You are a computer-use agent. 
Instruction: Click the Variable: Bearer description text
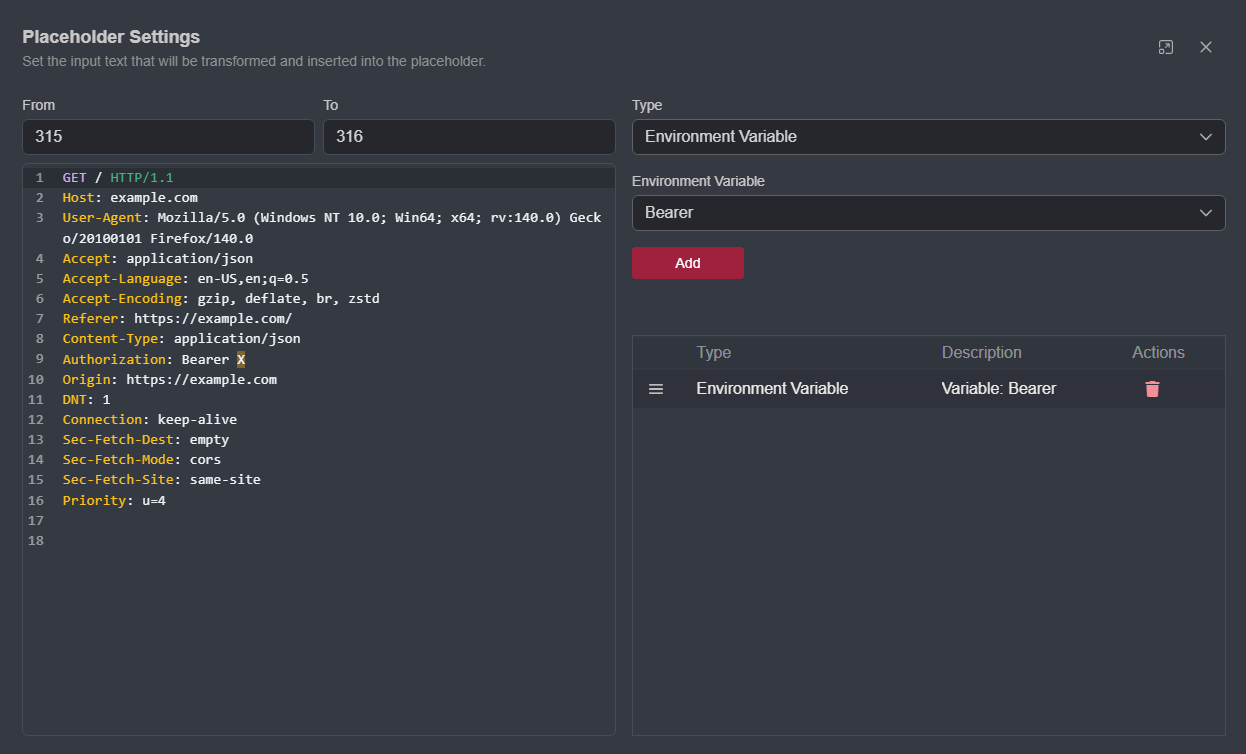(x=998, y=389)
